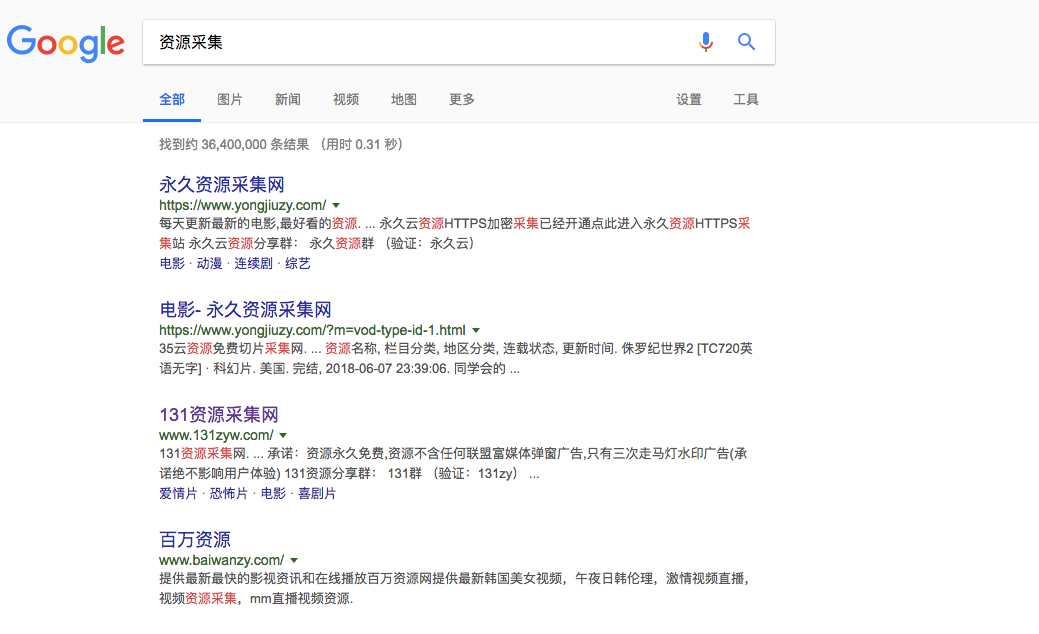Switch to the 新闻 tab
The image size is (1039, 634).
pos(288,99)
